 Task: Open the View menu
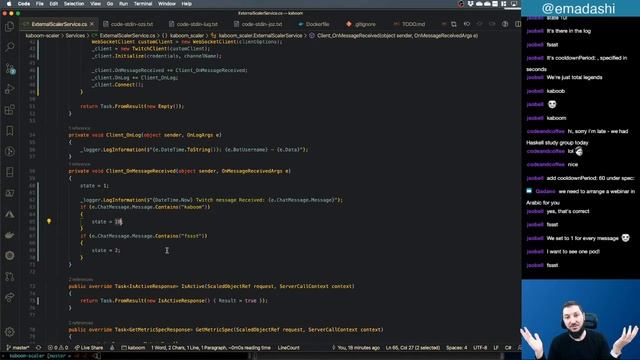pos(96,4)
